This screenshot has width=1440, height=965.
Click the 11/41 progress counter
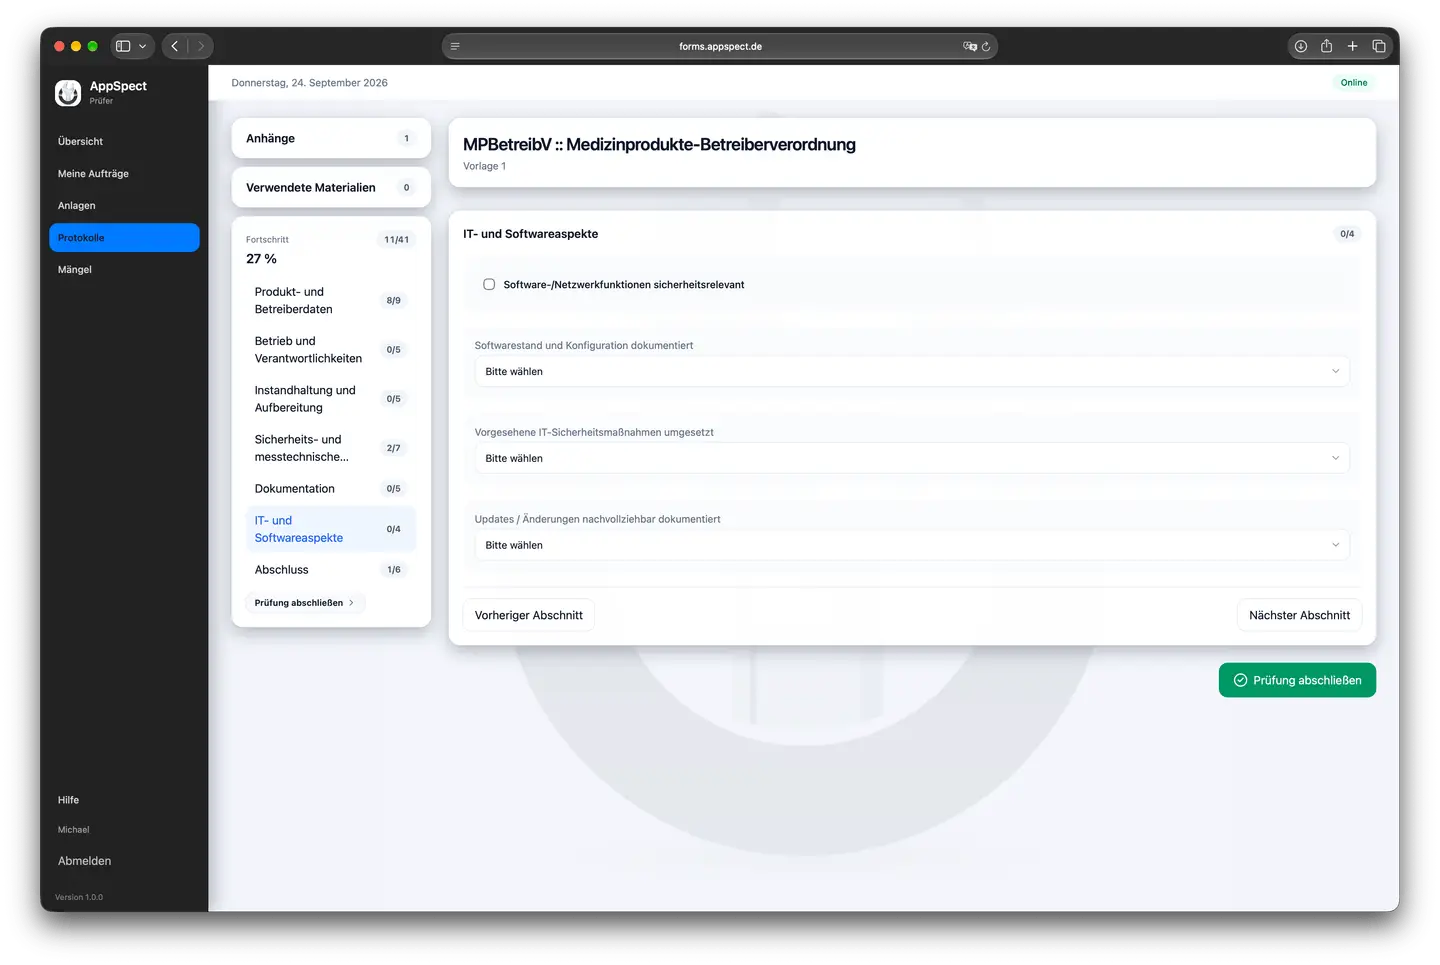[397, 240]
